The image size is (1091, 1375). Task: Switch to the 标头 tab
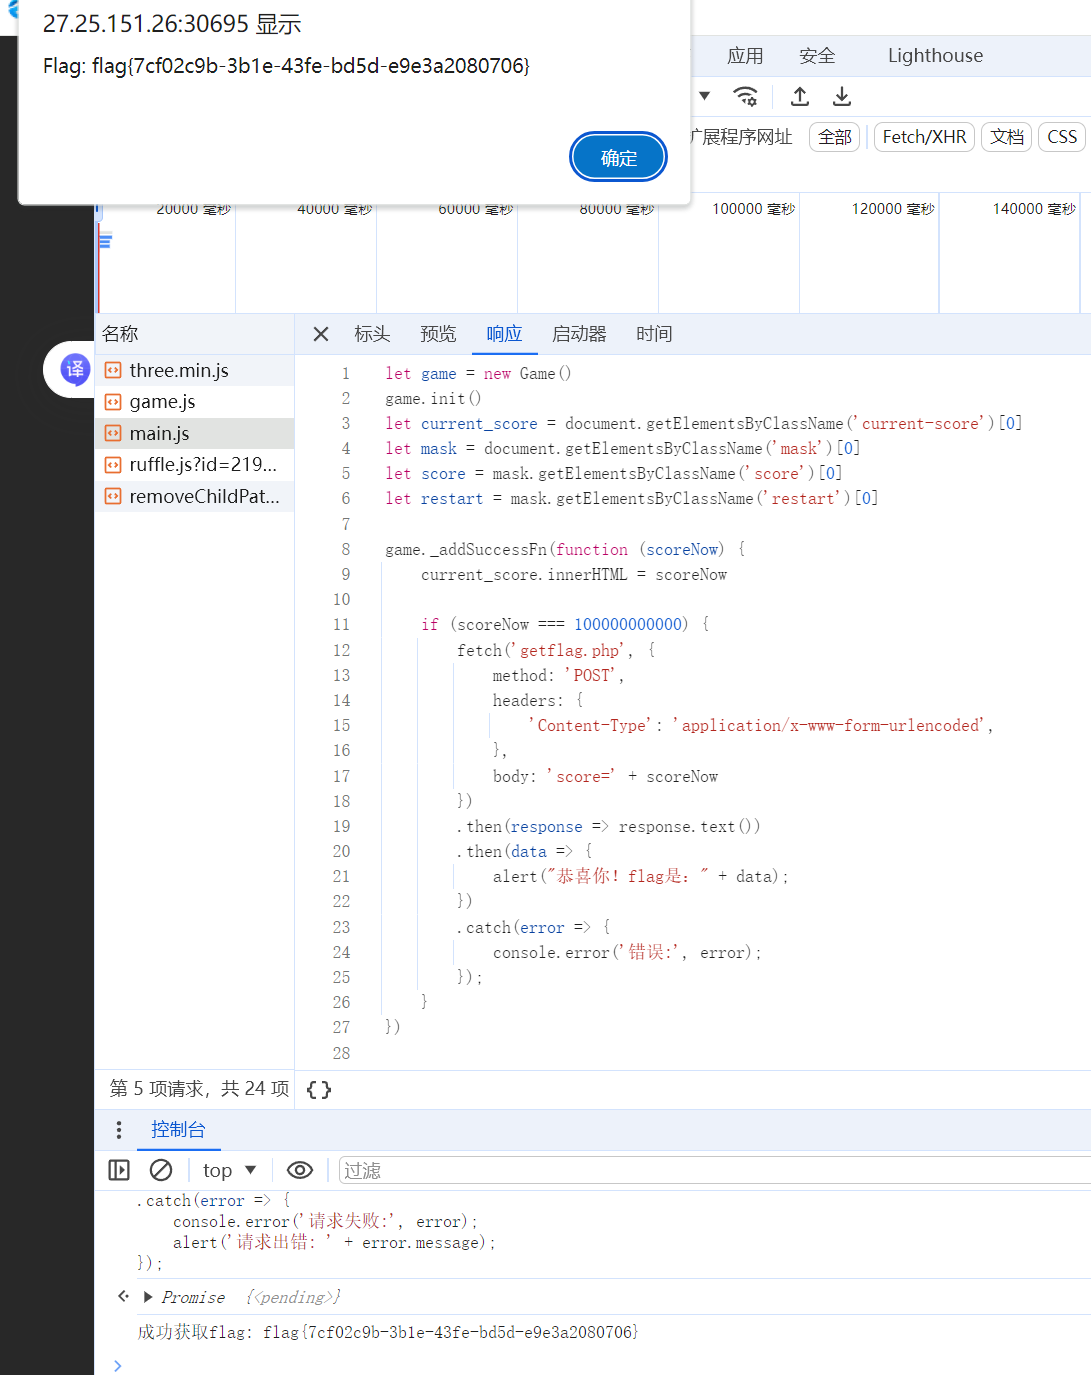pyautogui.click(x=372, y=334)
